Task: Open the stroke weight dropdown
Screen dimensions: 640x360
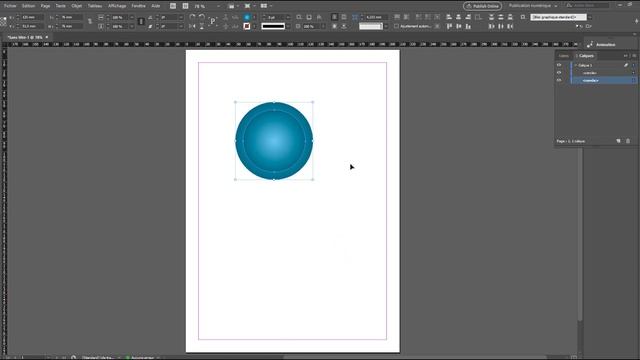Action: point(288,17)
